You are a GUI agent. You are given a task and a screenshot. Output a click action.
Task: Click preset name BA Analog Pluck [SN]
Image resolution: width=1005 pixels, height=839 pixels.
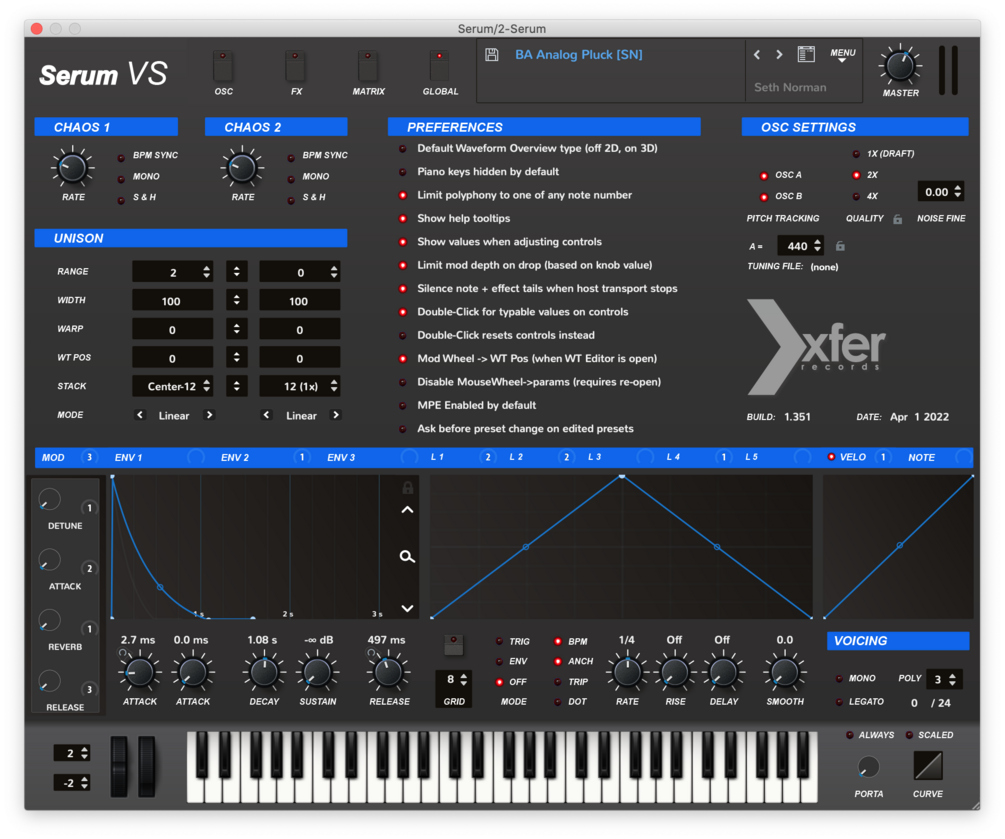click(579, 54)
